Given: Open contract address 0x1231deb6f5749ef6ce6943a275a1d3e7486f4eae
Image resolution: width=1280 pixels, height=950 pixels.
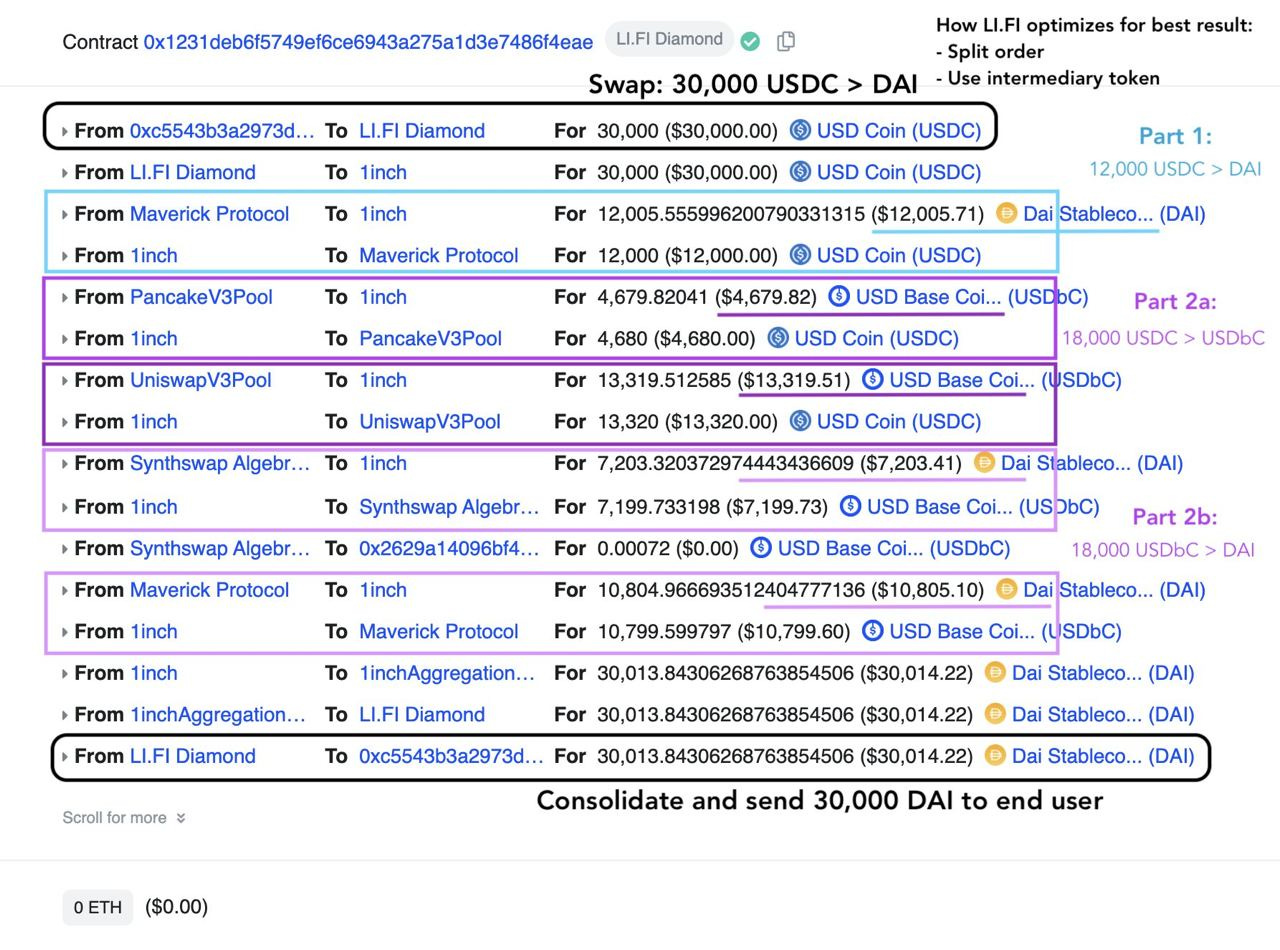Looking at the screenshot, I should [368, 42].
